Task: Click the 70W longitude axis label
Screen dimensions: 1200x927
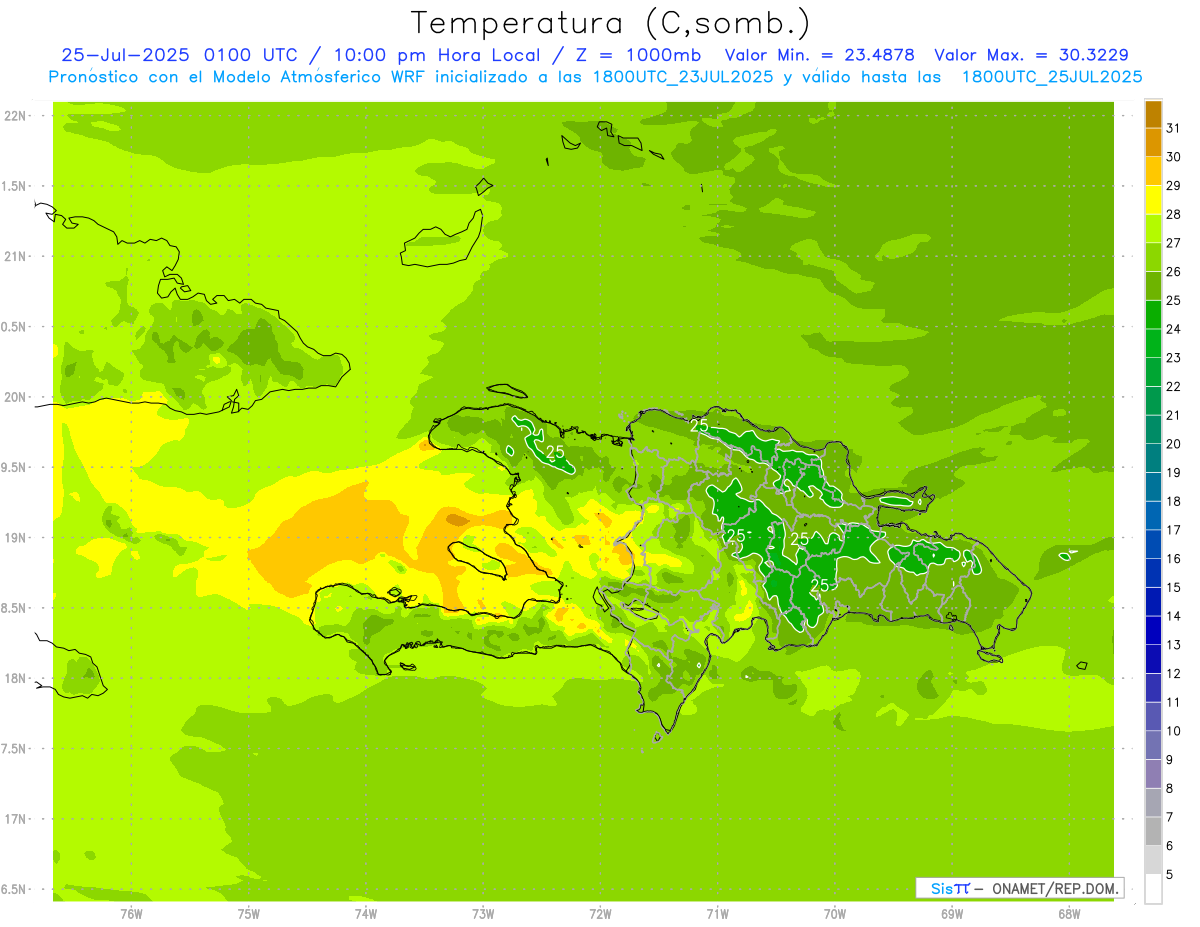Action: (x=835, y=914)
